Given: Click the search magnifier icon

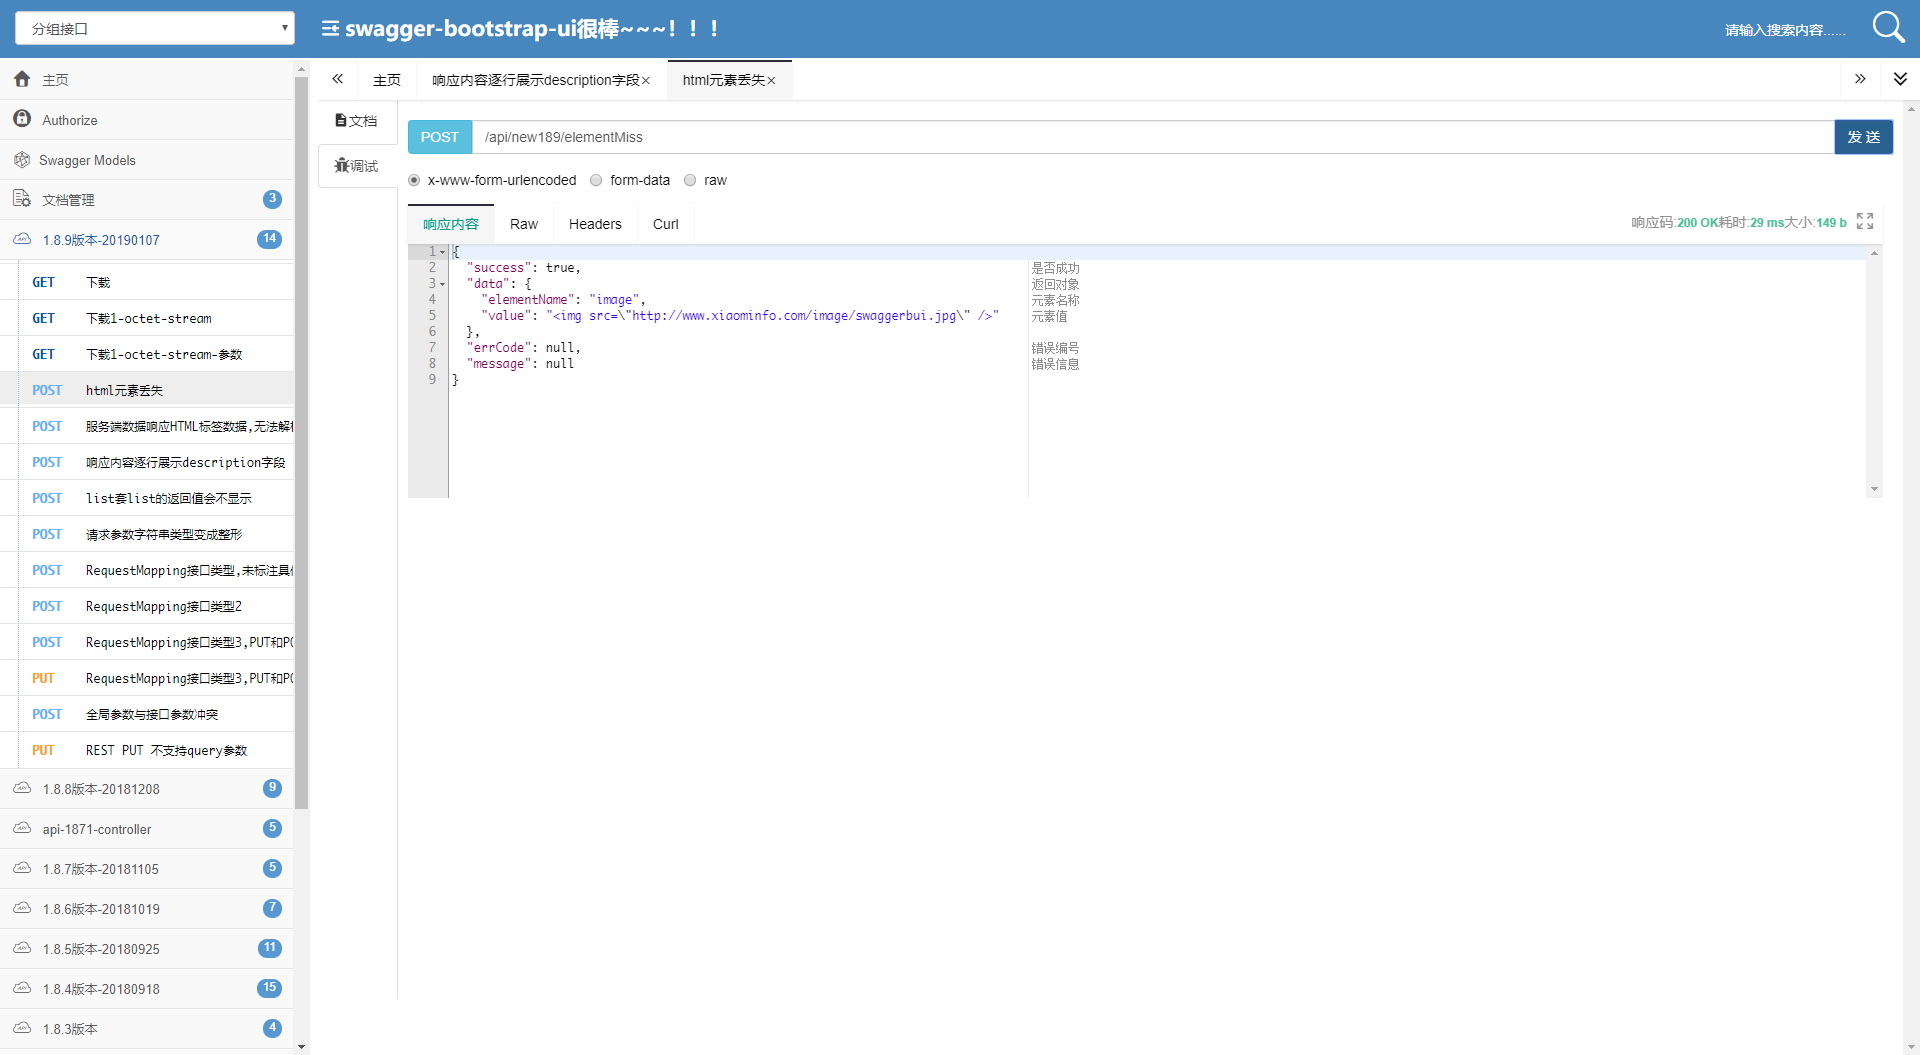Looking at the screenshot, I should click(1888, 27).
